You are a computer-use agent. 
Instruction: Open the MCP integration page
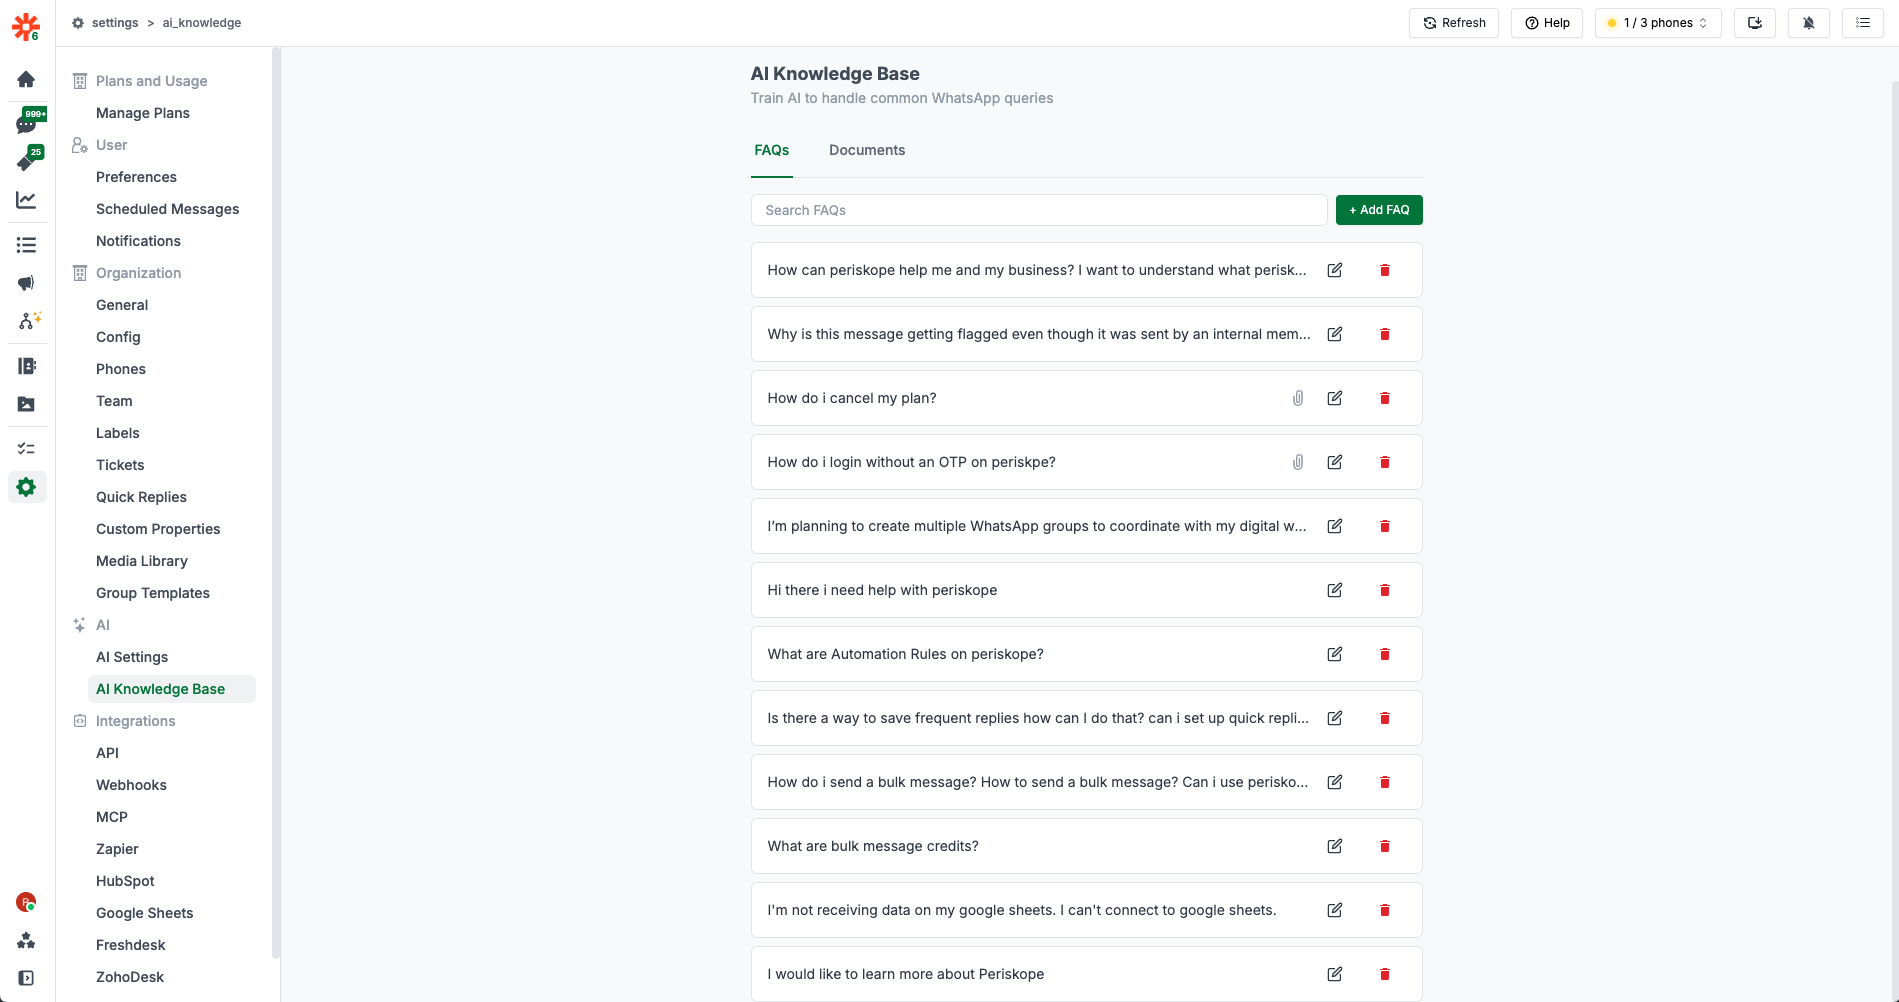pyautogui.click(x=112, y=817)
